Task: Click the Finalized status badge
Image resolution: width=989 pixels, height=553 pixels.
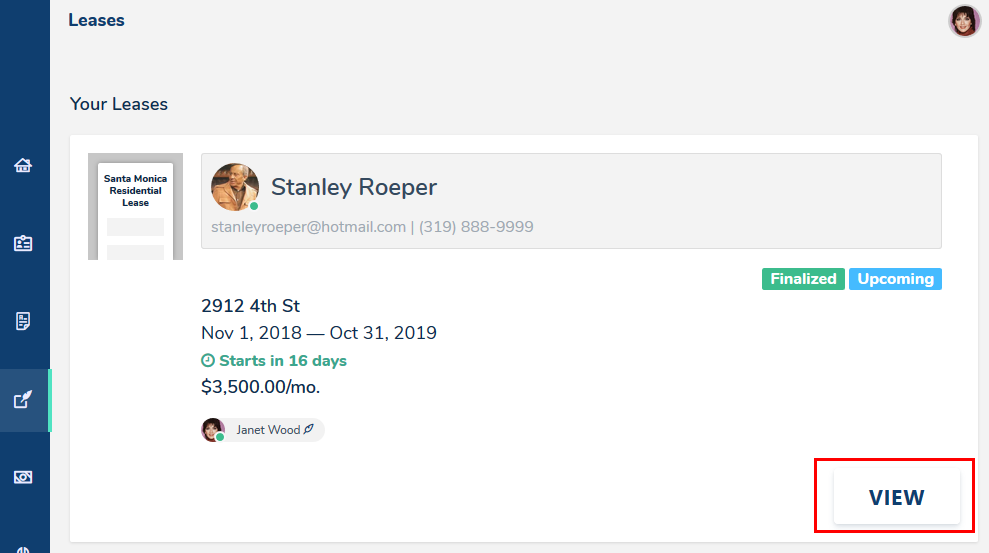Action: click(803, 279)
